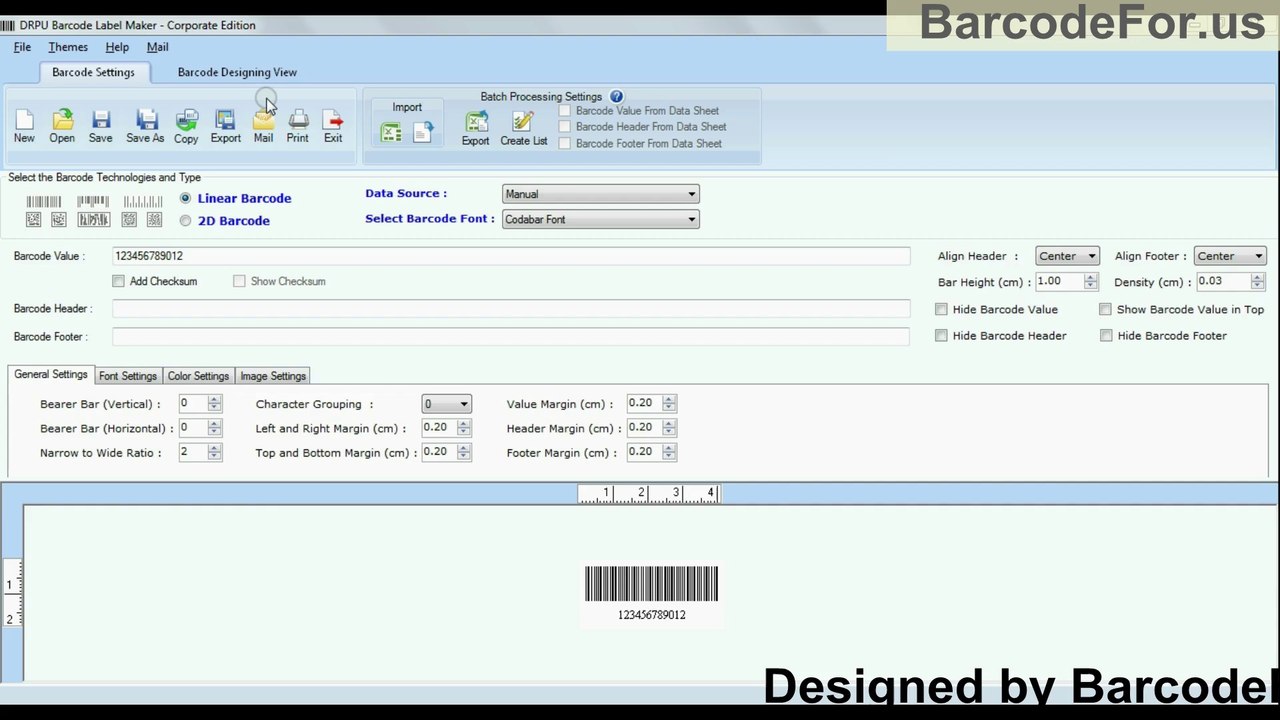
Task: Open the Mail menu
Action: click(157, 47)
